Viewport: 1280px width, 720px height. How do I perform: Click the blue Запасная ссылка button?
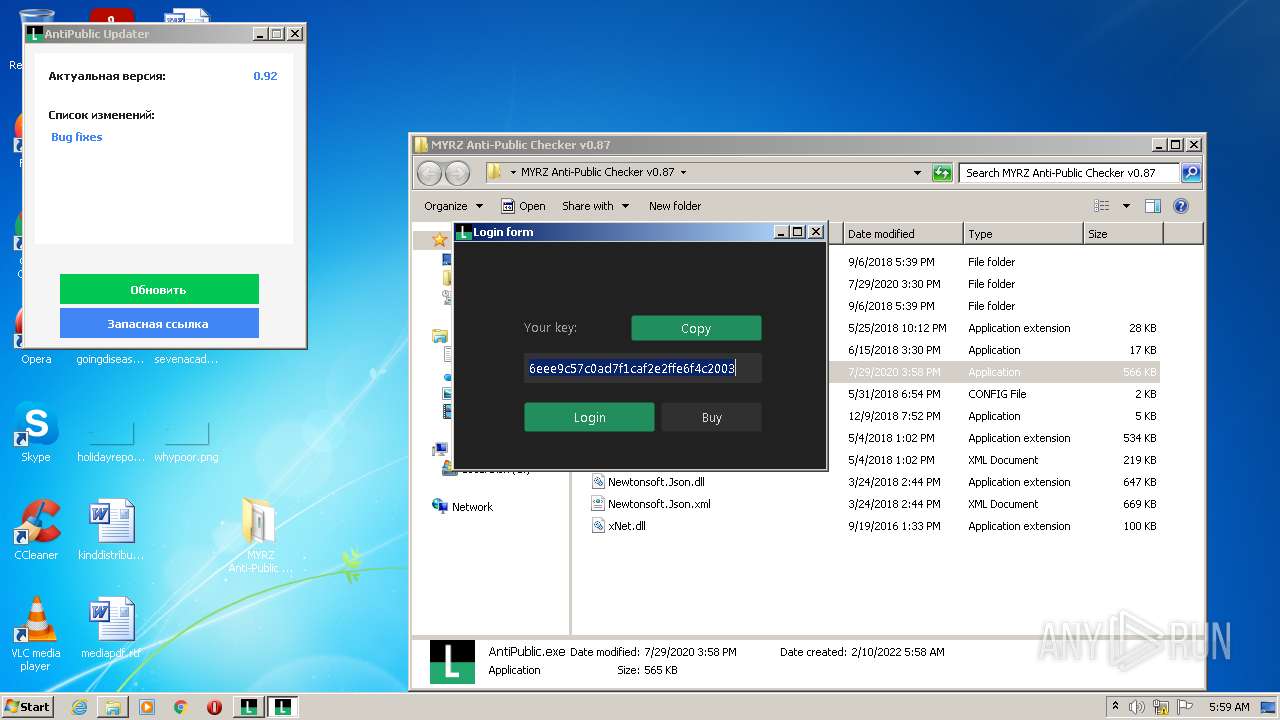click(x=159, y=323)
